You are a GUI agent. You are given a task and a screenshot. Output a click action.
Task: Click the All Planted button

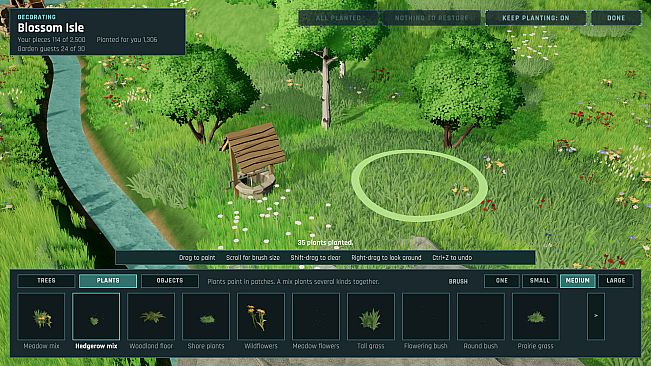point(338,18)
